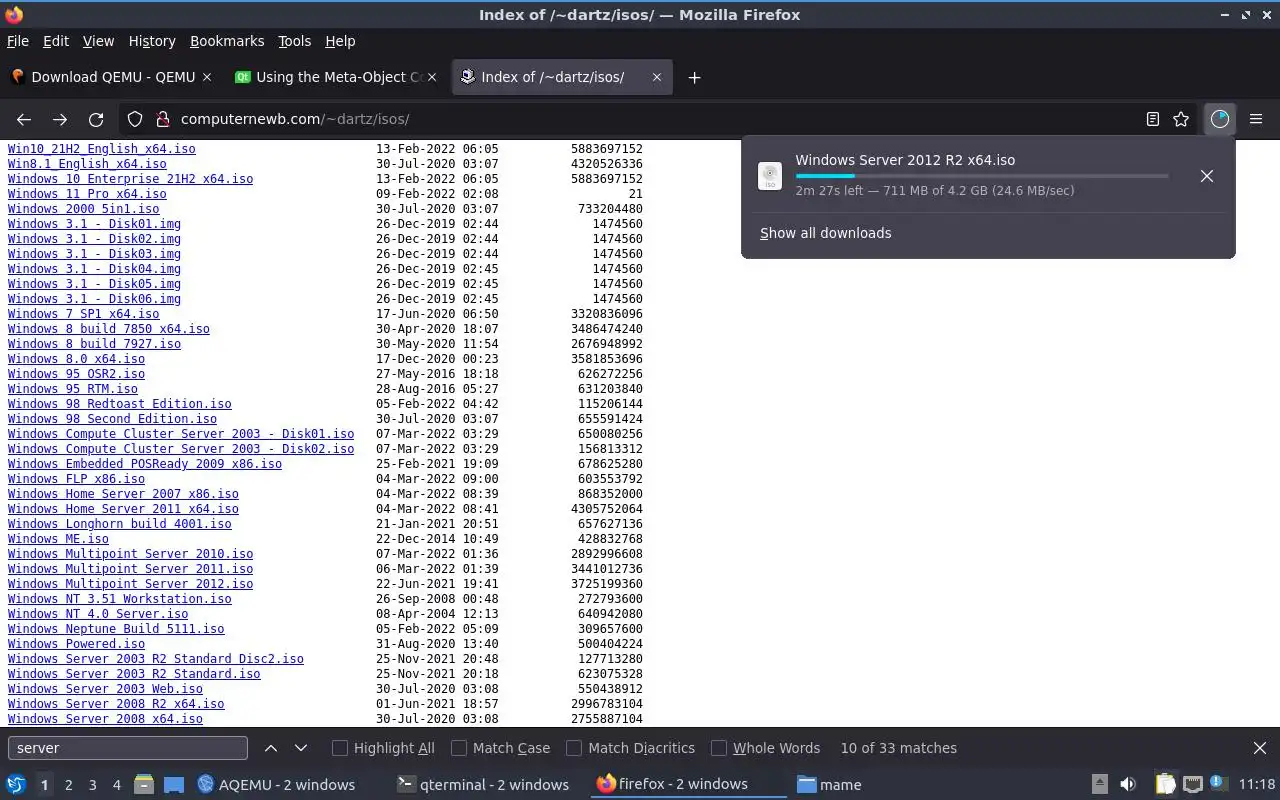Image resolution: width=1280 pixels, height=800 pixels.
Task: Close the Download QEMU tab
Action: pyautogui.click(x=208, y=77)
